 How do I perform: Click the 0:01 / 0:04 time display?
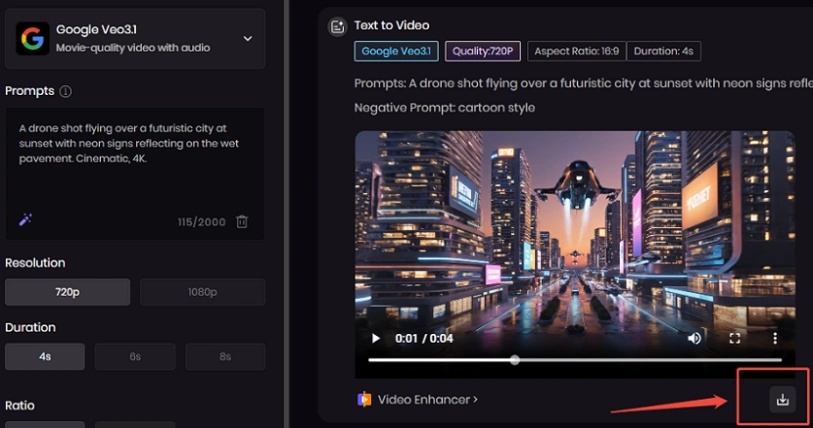[424, 339]
